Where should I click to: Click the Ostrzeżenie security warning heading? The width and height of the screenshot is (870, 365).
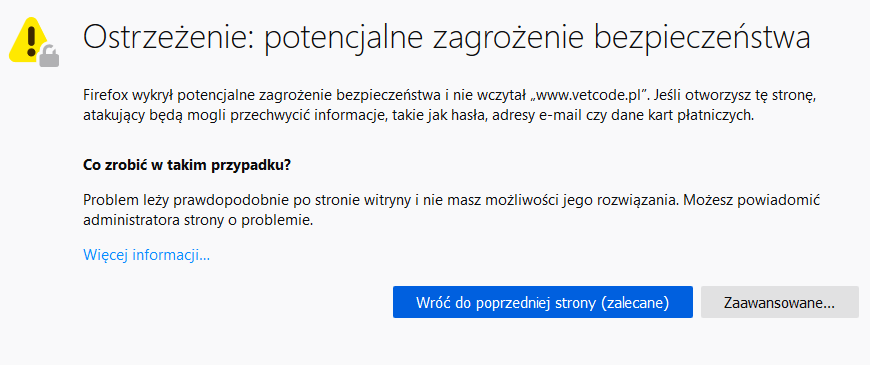447,39
